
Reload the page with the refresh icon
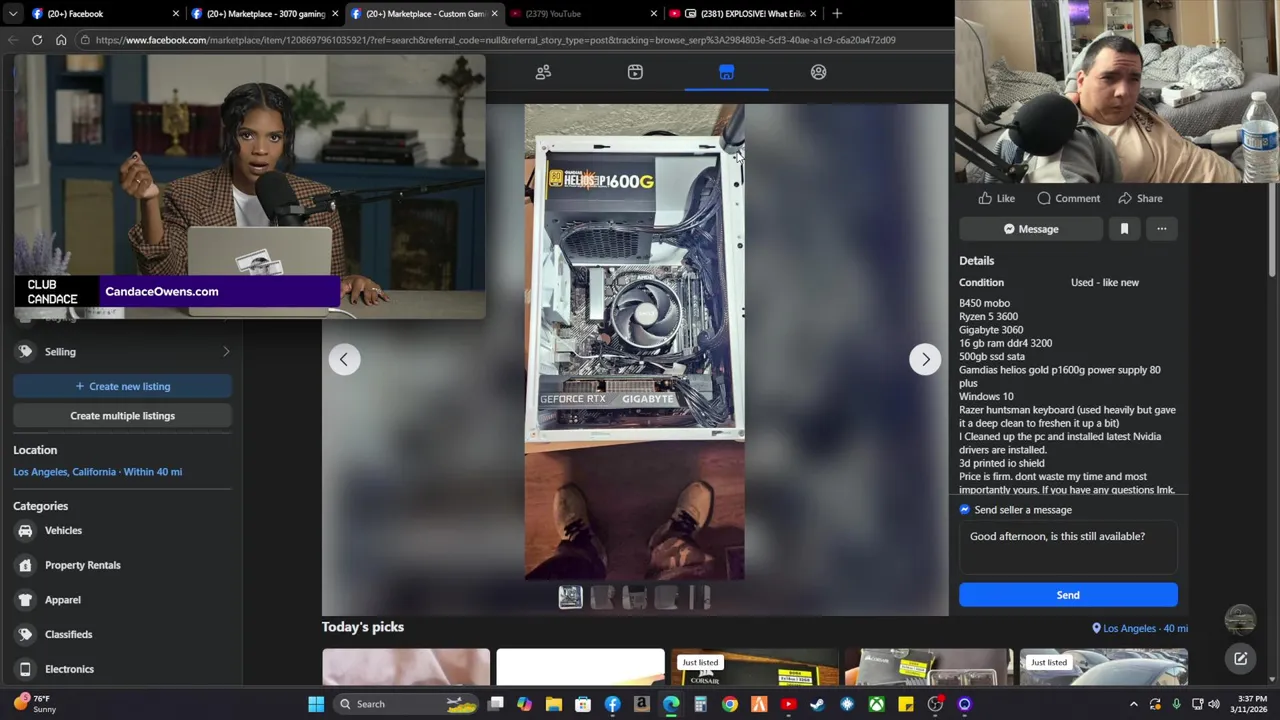pyautogui.click(x=37, y=40)
